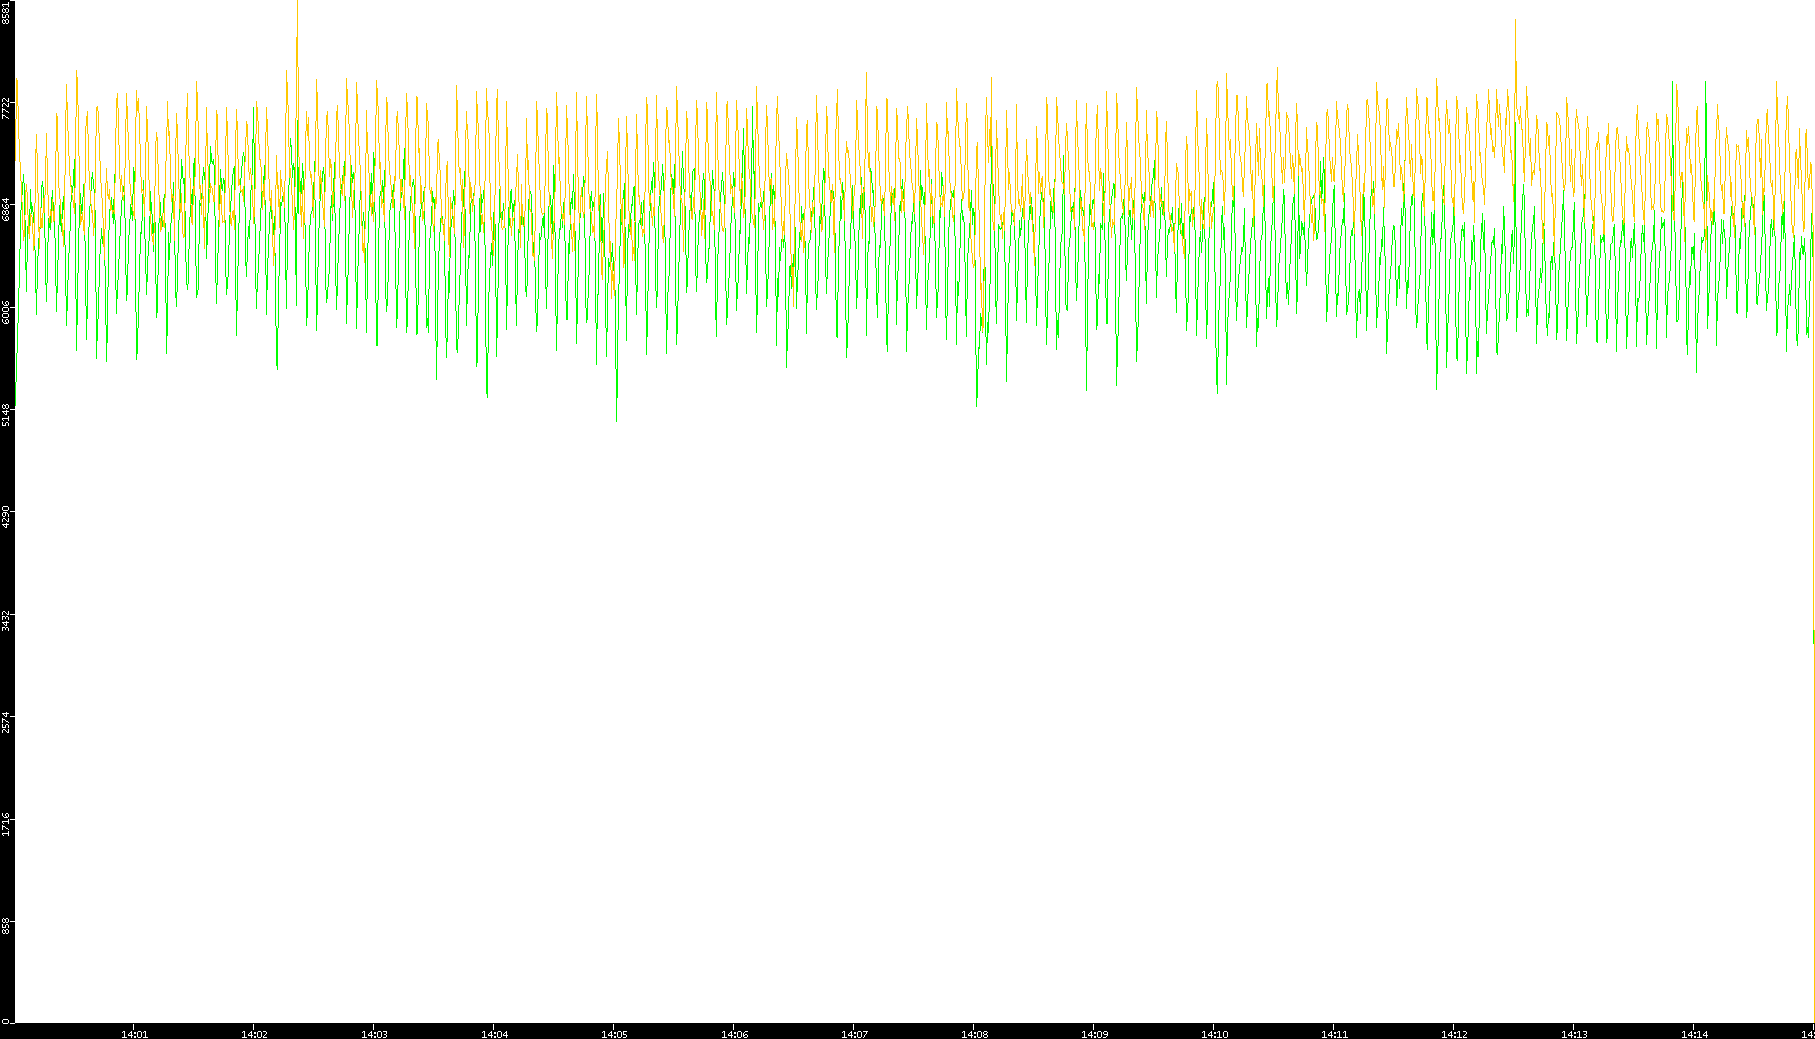
Task: Select the 14:06 label on time axis
Action: tap(734, 1034)
